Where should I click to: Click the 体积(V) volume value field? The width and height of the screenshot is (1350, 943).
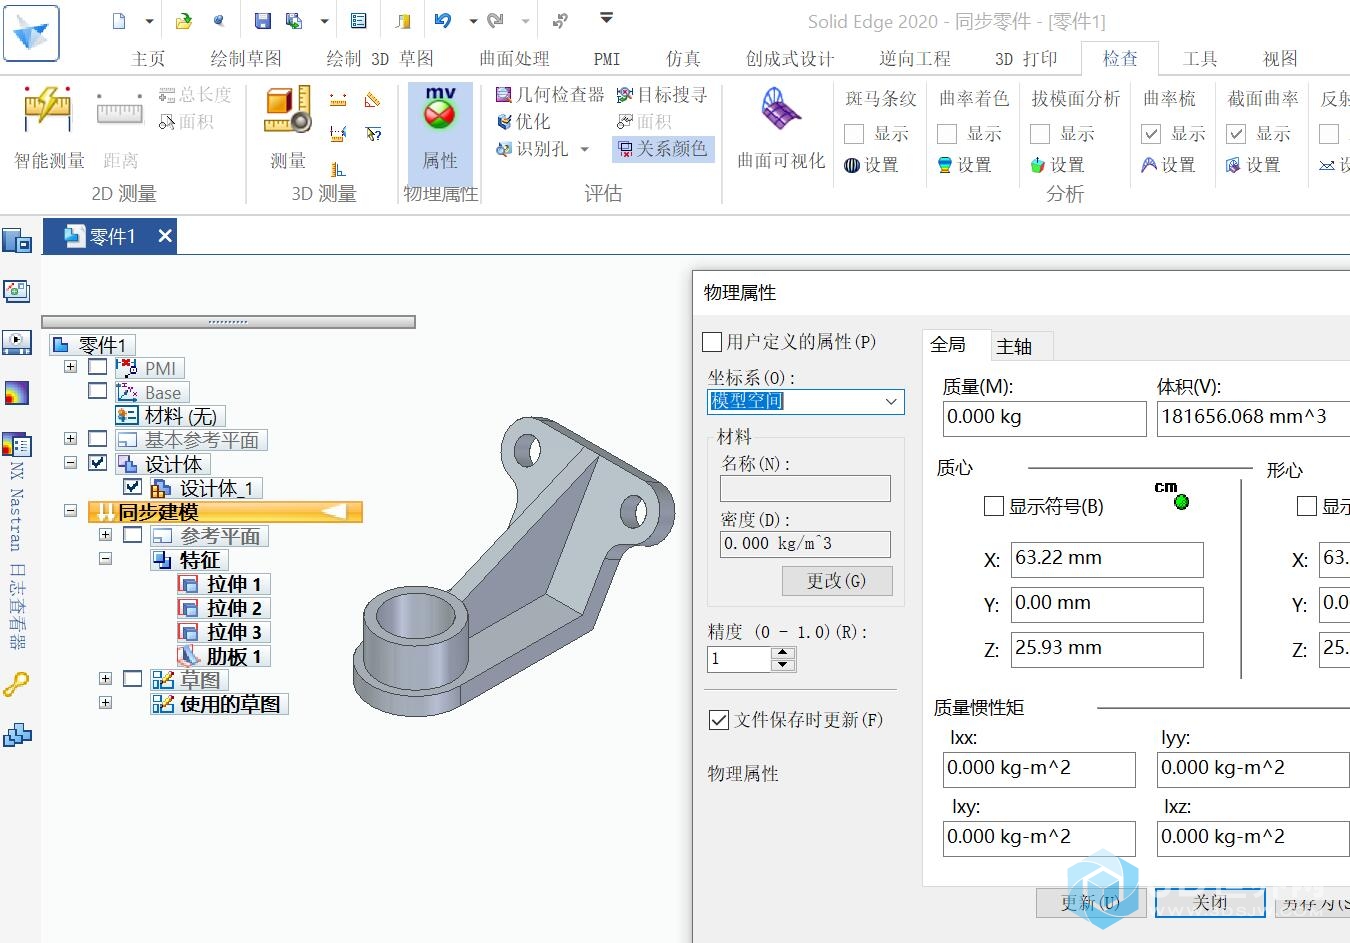1253,418
